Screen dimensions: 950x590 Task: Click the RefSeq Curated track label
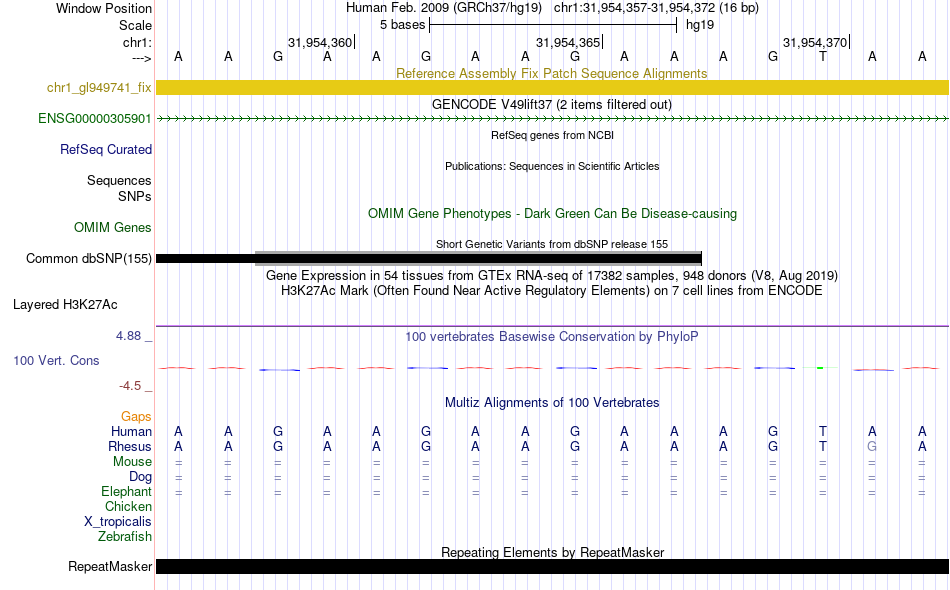click(x=106, y=149)
